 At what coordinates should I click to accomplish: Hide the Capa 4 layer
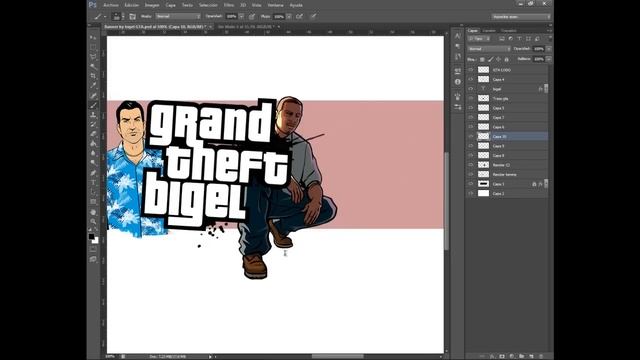pyautogui.click(x=471, y=79)
